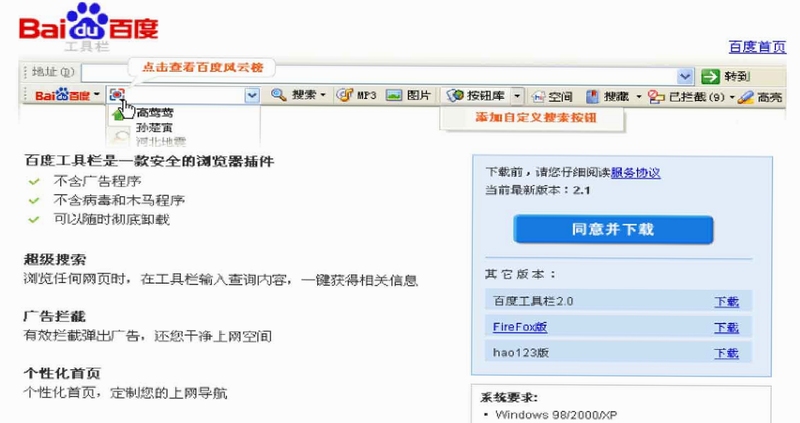The height and width of the screenshot is (423, 800).
Task: Select the 河北地震 suggestion
Action: (161, 141)
